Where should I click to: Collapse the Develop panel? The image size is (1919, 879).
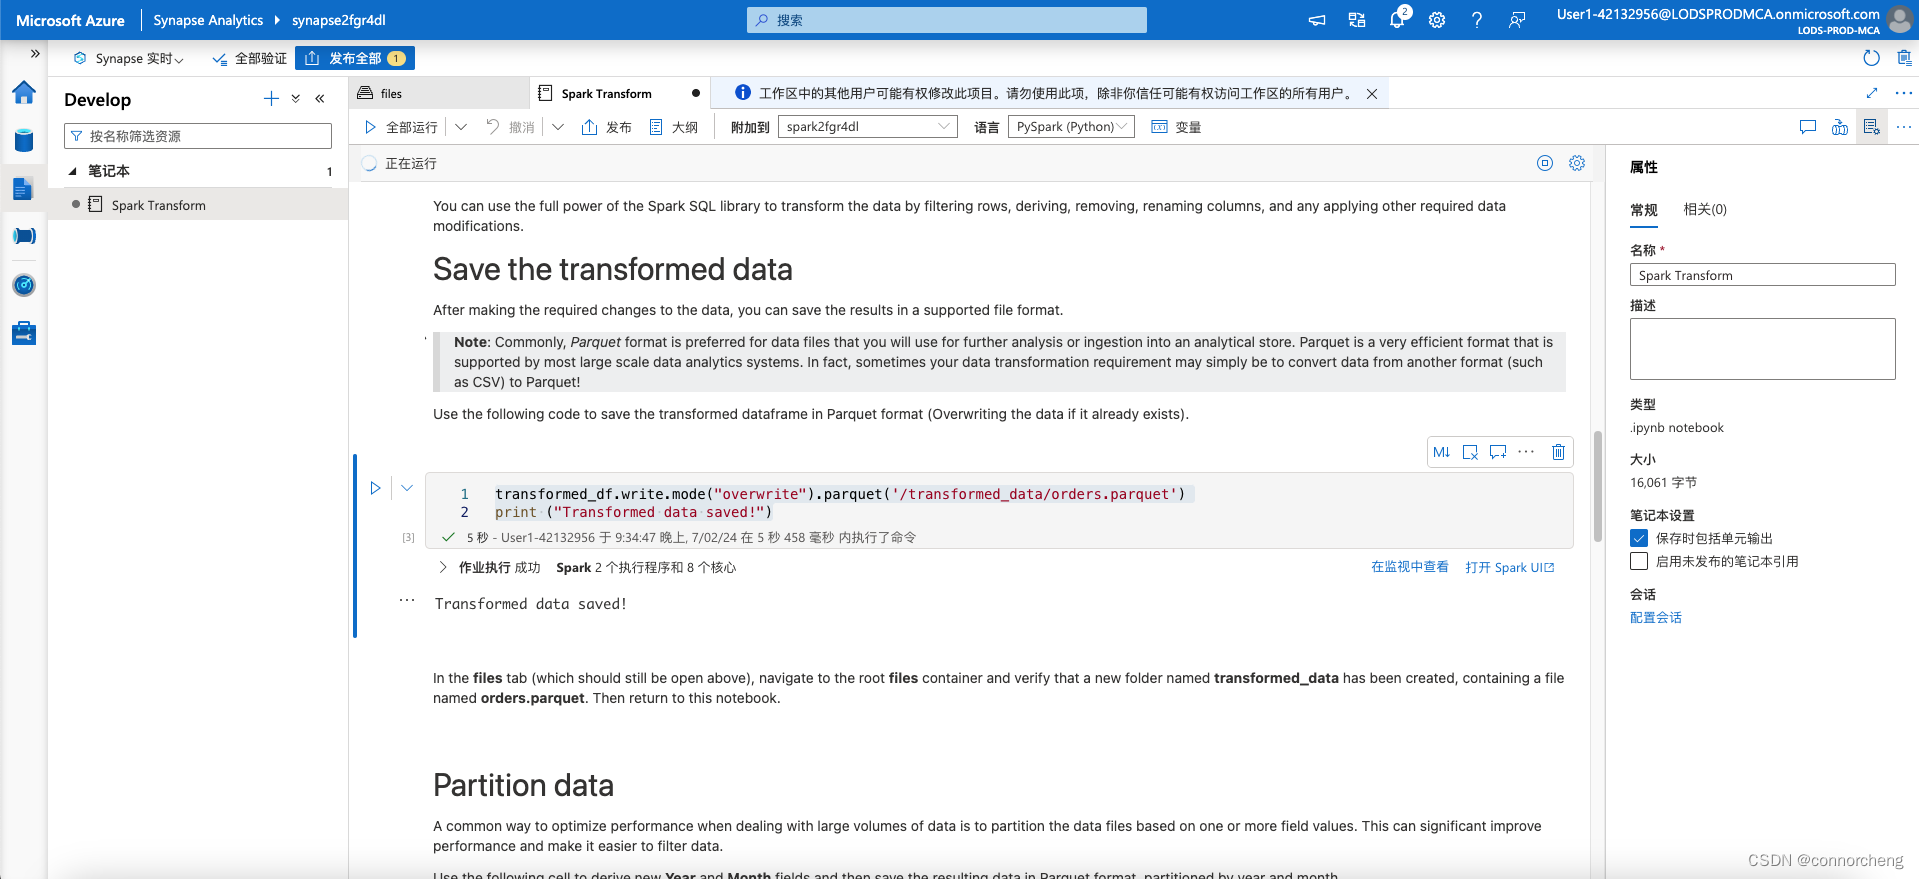click(320, 98)
